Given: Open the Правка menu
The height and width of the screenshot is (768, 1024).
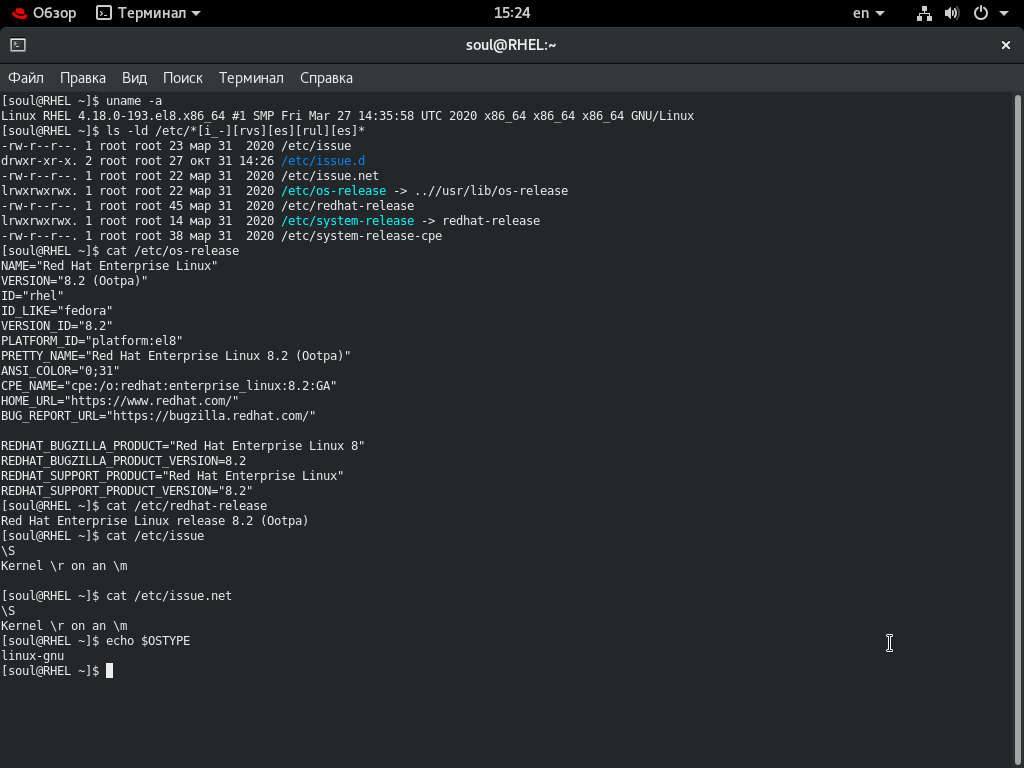Looking at the screenshot, I should point(83,78).
